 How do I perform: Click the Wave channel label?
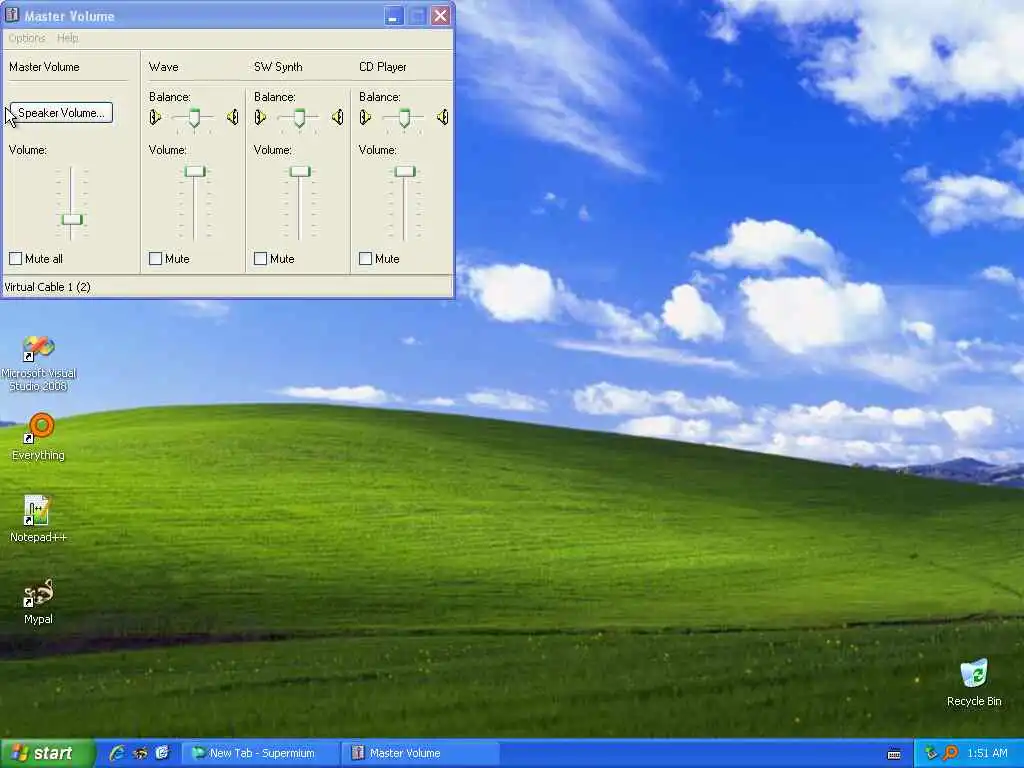tap(163, 67)
